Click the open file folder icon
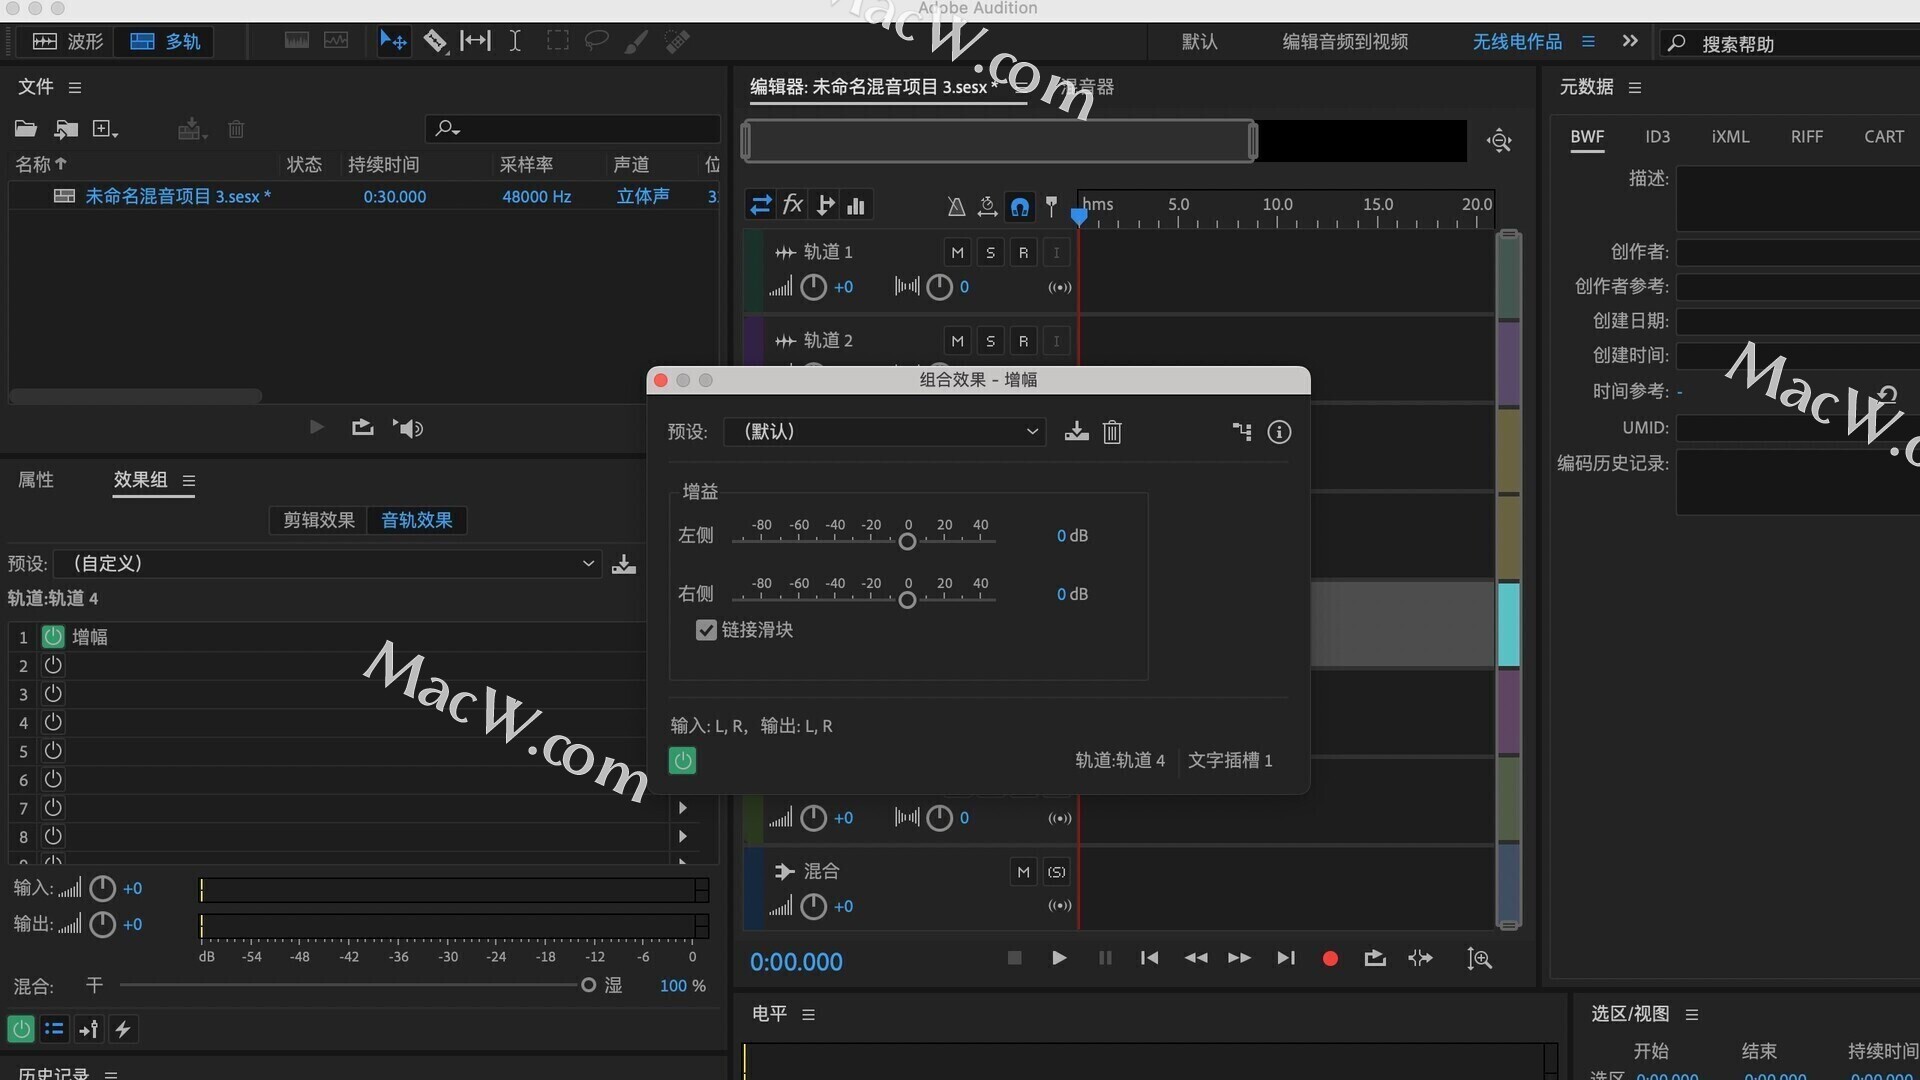 (26, 129)
